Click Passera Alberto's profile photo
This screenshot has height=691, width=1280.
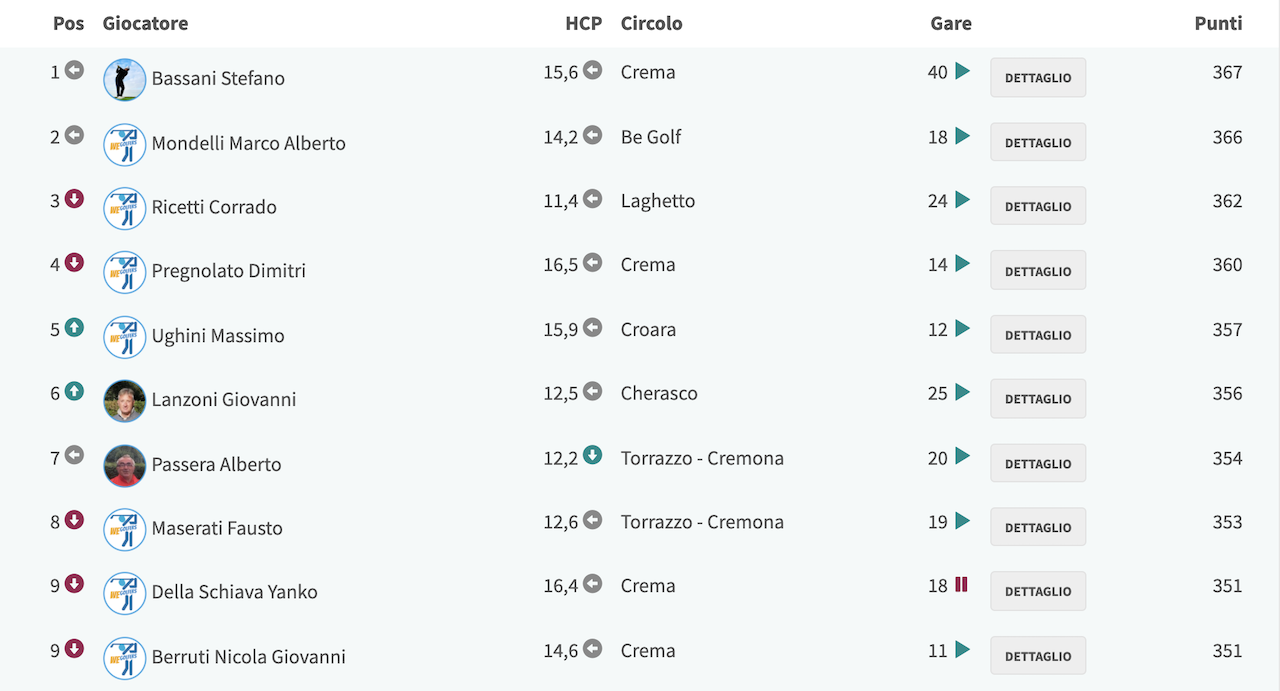click(x=125, y=465)
